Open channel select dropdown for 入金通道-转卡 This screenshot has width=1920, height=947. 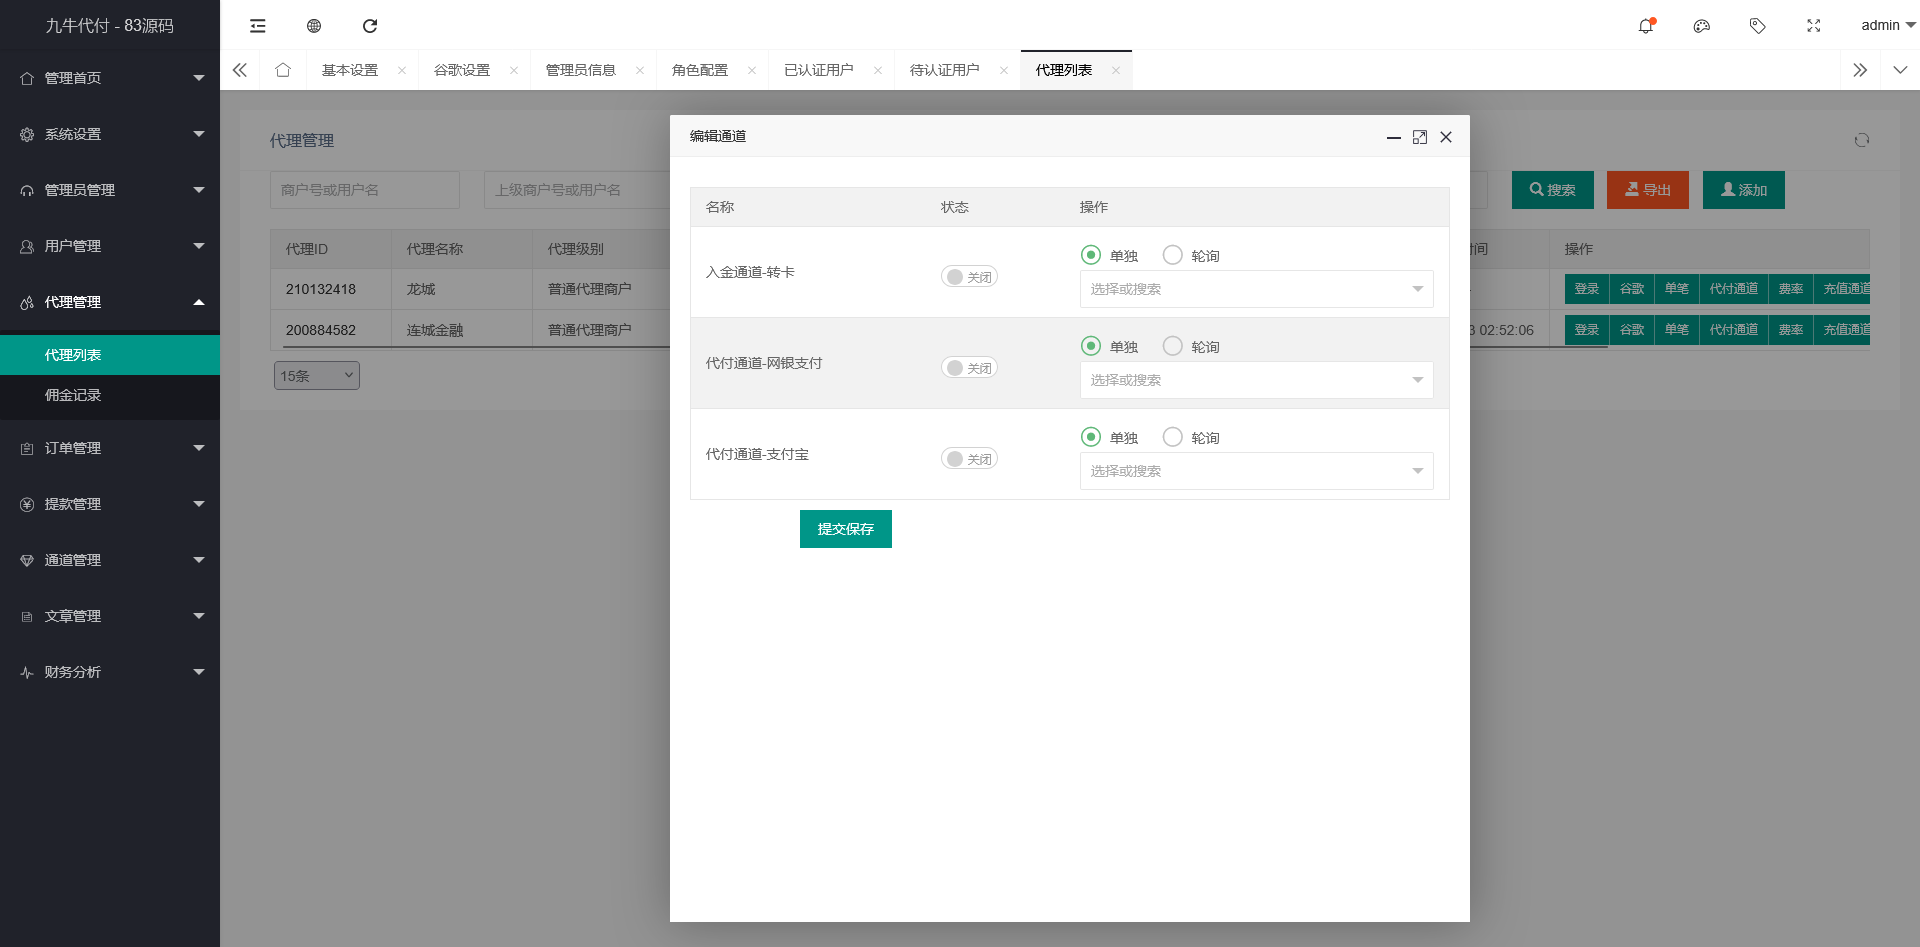(x=1256, y=289)
